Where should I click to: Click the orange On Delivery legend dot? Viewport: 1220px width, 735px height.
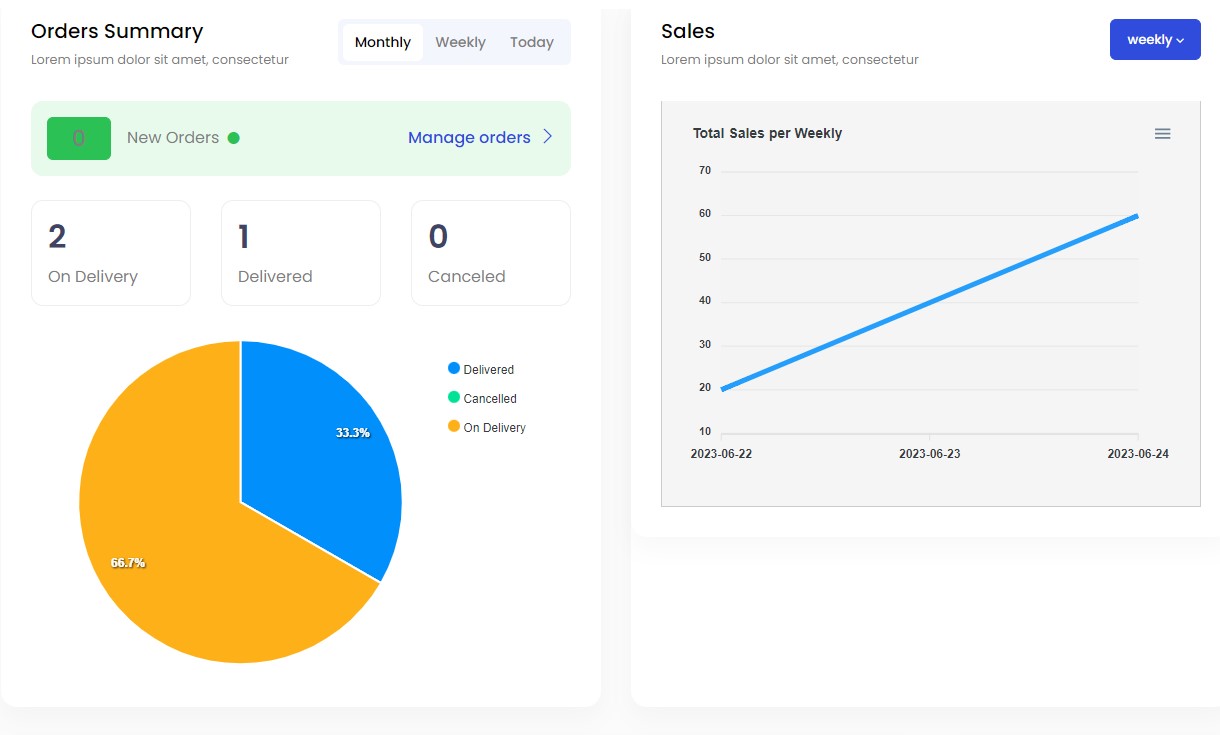pyautogui.click(x=452, y=426)
